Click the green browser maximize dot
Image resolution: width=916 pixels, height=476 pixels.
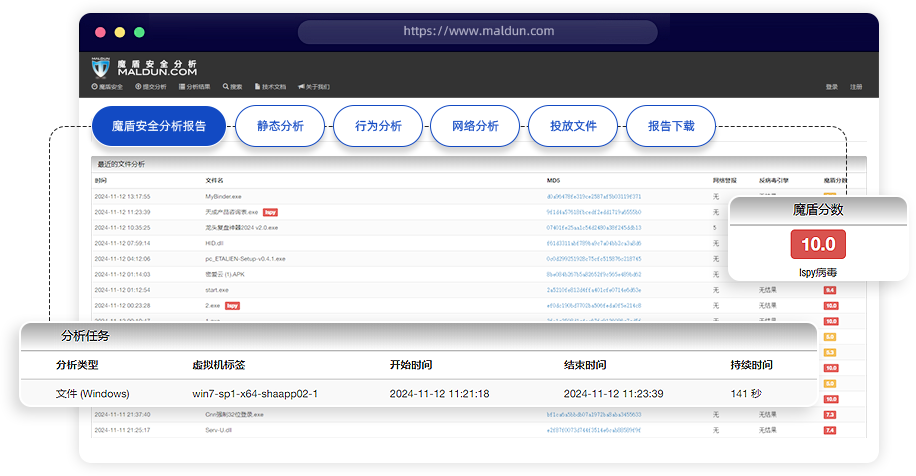[139, 32]
